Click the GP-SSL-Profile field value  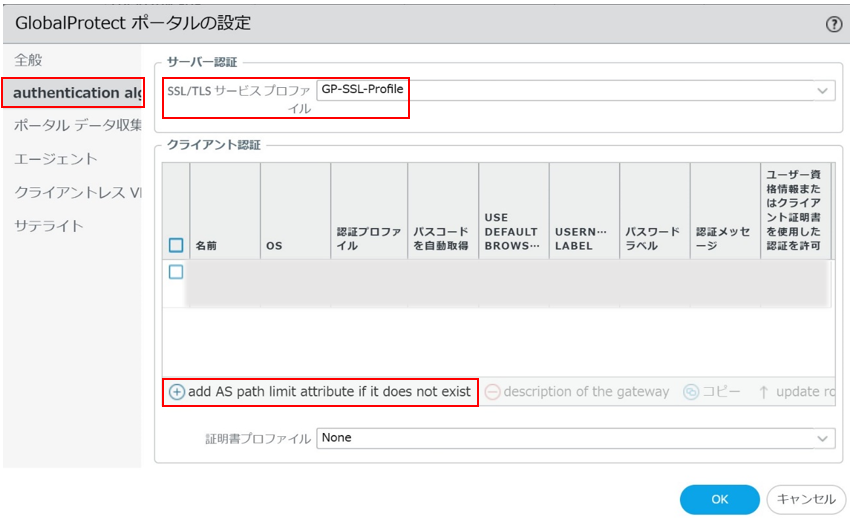(362, 89)
